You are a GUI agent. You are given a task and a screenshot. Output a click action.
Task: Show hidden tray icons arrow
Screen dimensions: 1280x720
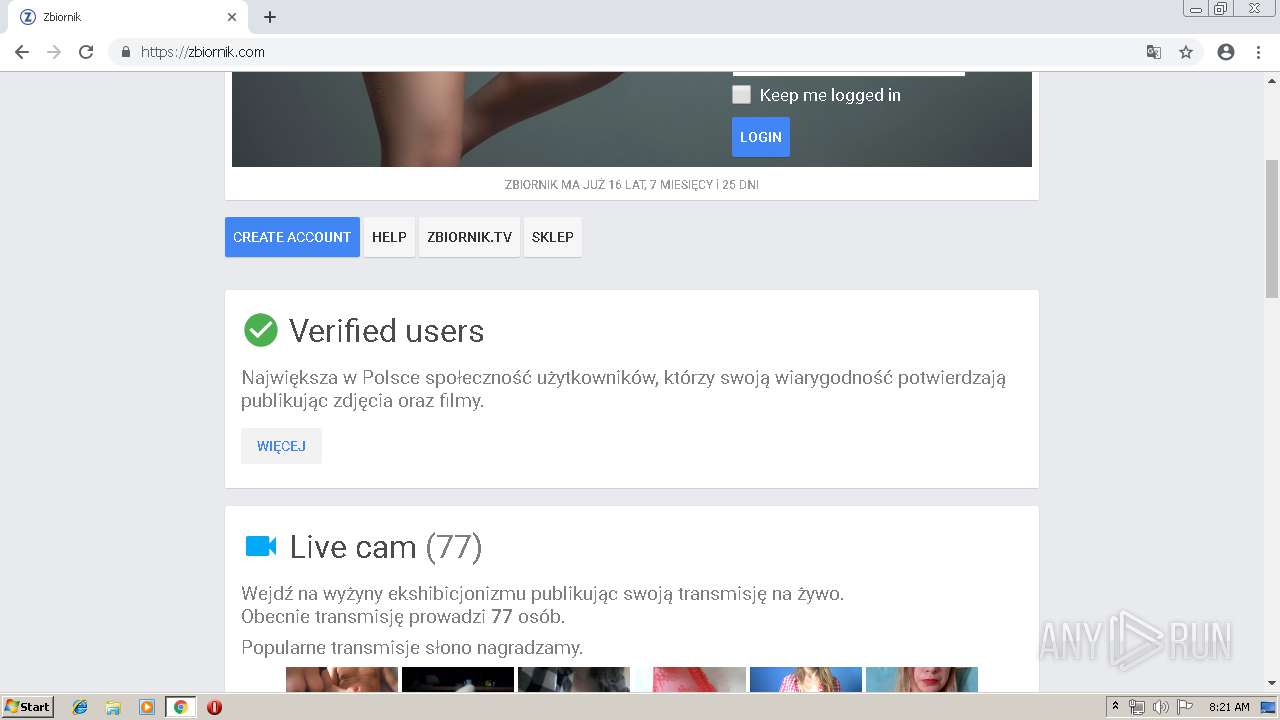1115,707
